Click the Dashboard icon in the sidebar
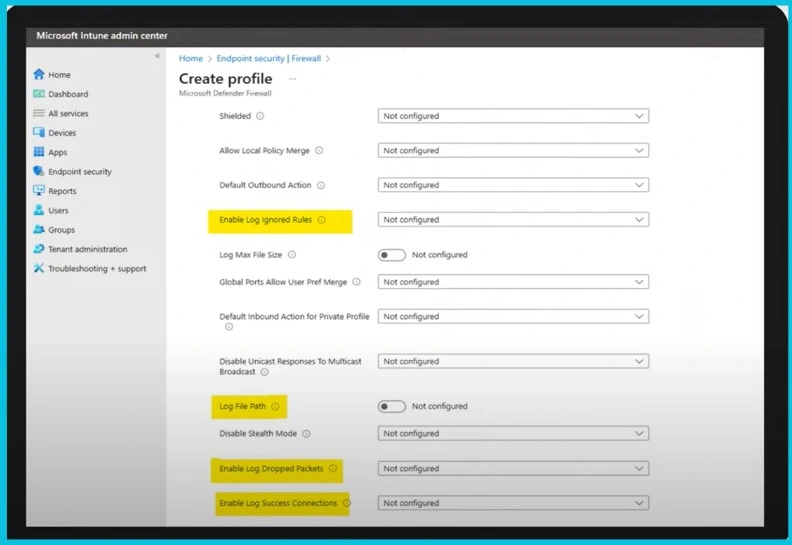Viewport: 792px width, 545px height. (x=39, y=94)
